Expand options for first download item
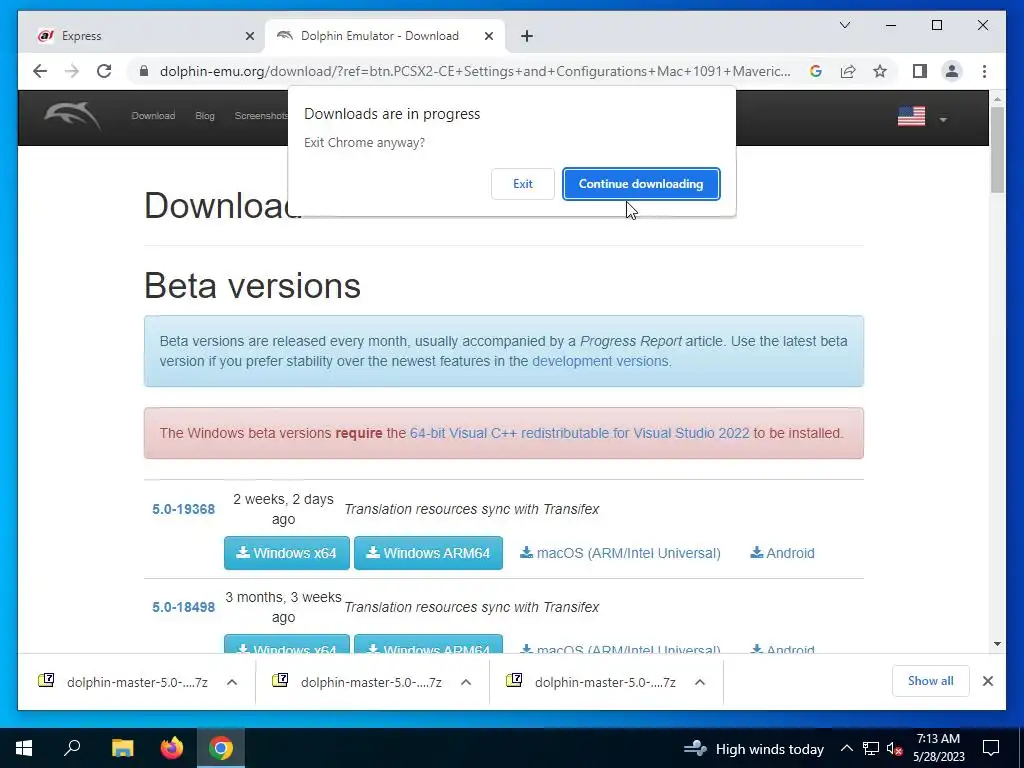 coord(232,682)
